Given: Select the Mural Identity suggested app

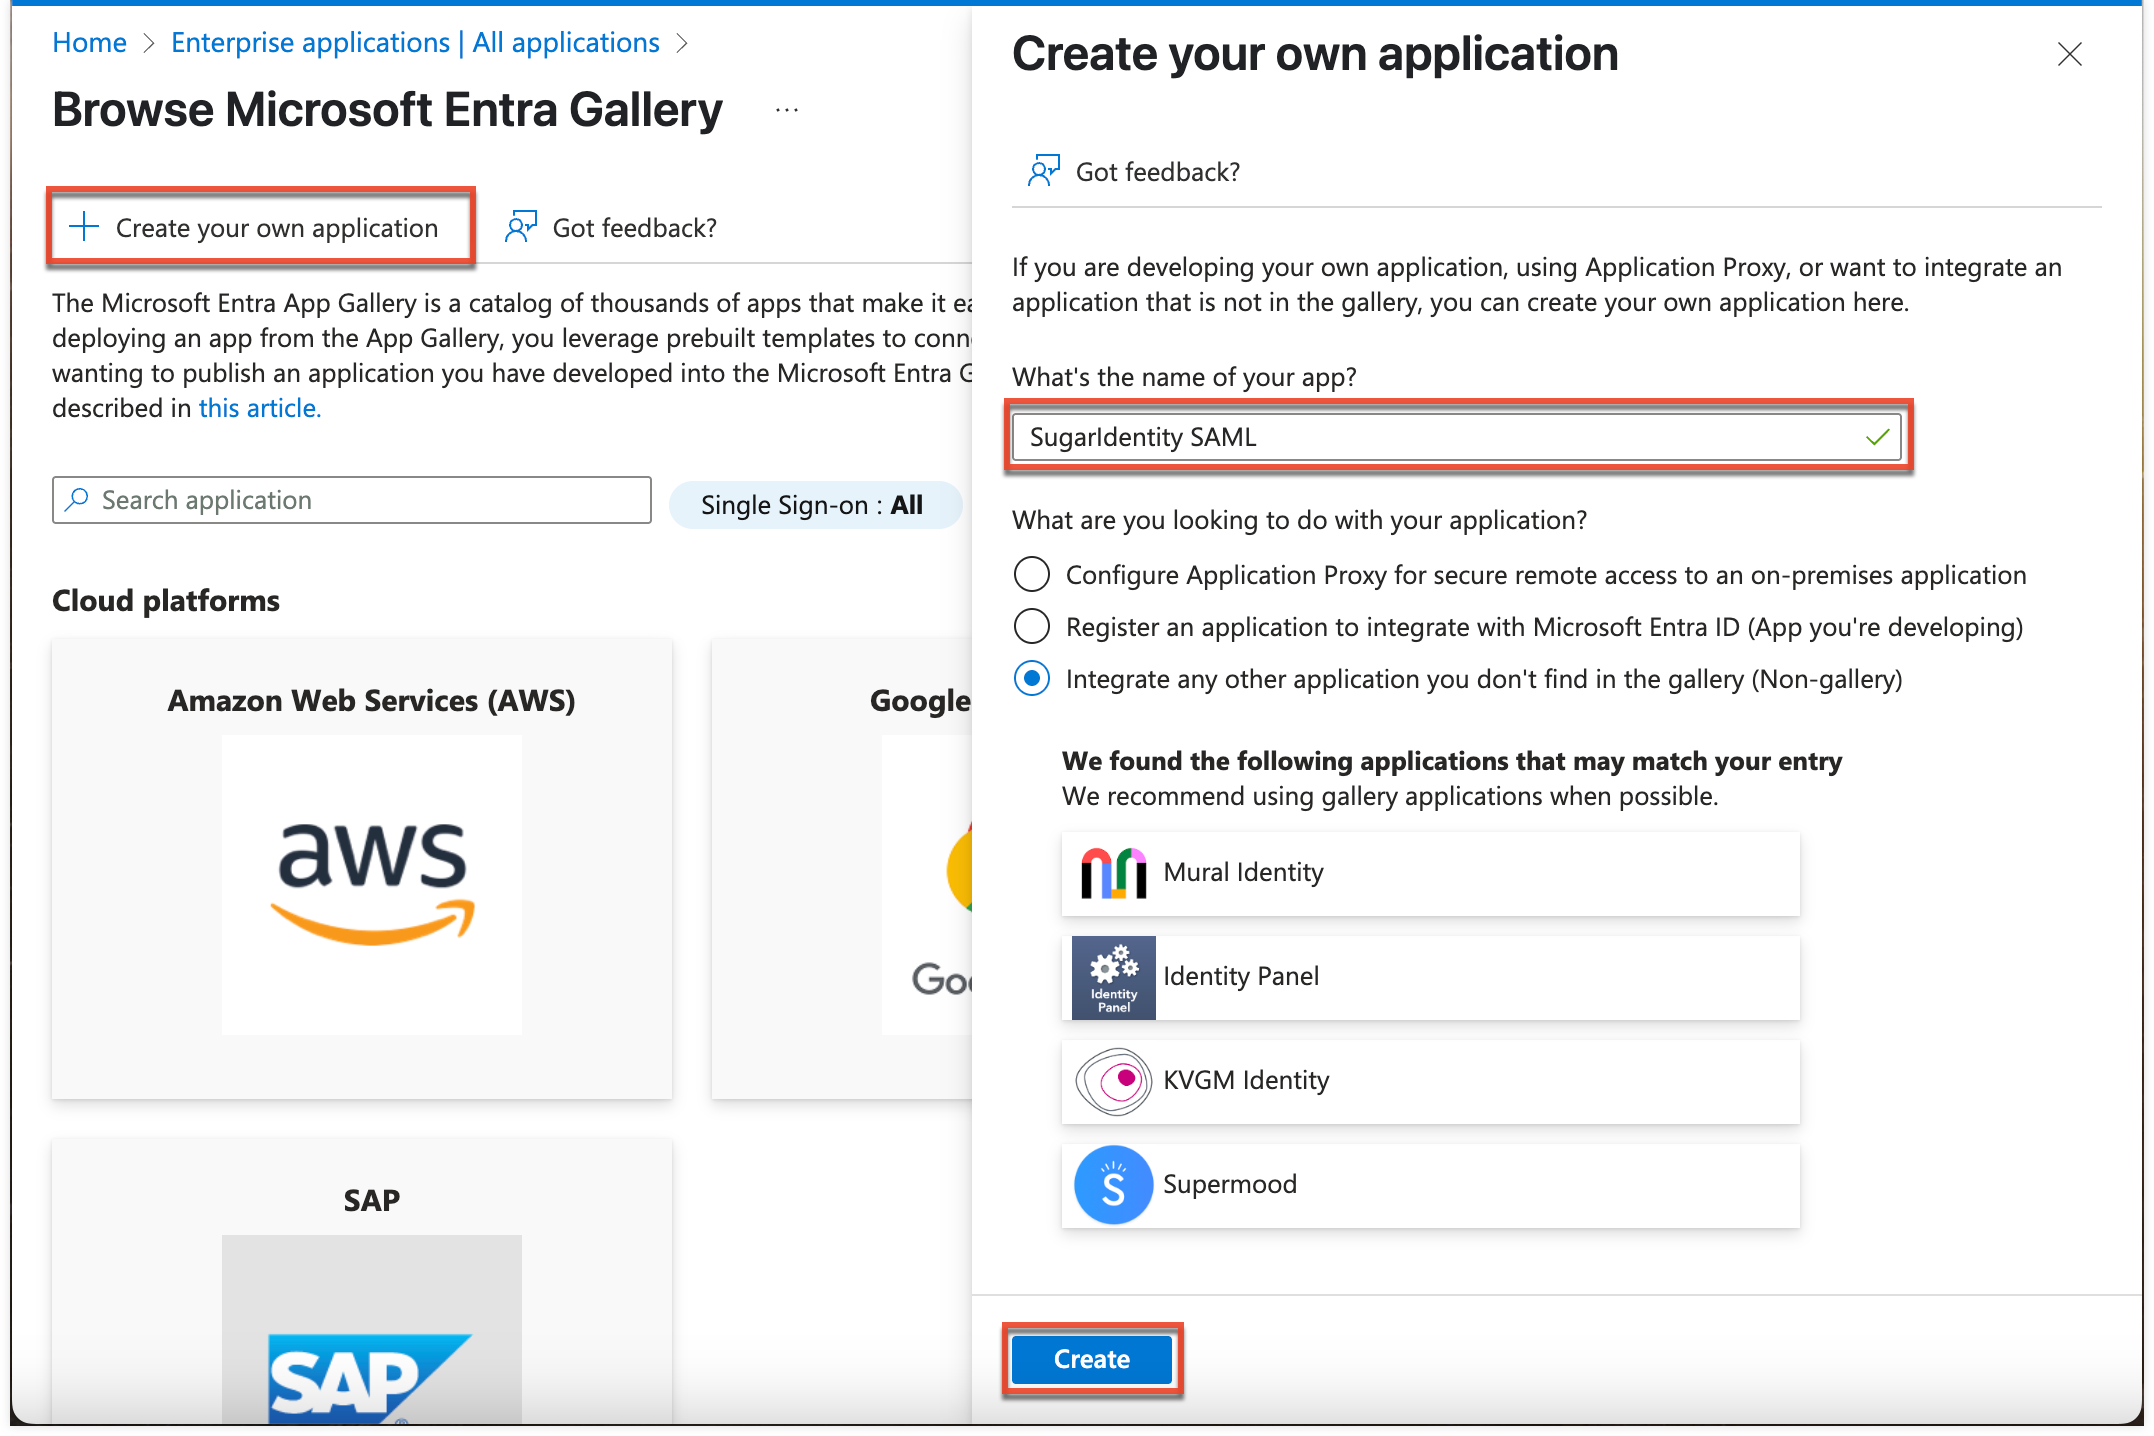Looking at the screenshot, I should (x=1429, y=872).
